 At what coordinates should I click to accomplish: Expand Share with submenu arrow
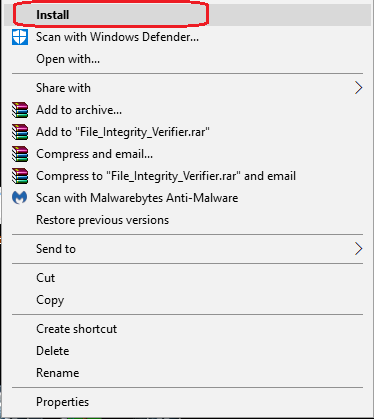358,88
